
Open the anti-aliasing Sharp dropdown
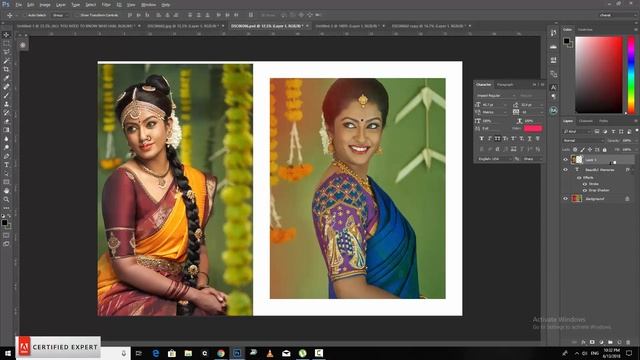pyautogui.click(x=533, y=159)
